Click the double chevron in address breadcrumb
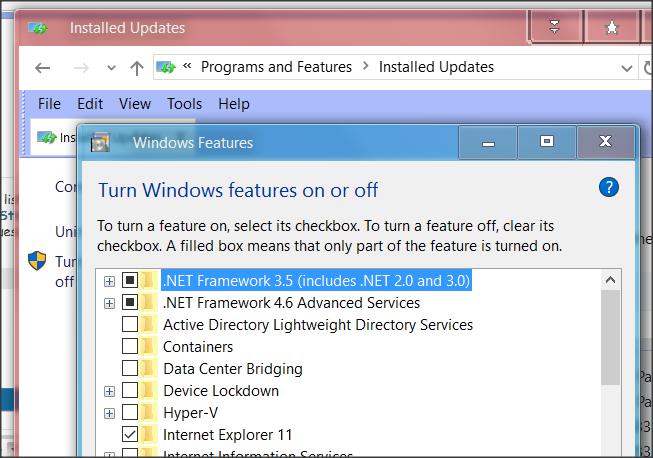653x458 pixels. click(187, 65)
